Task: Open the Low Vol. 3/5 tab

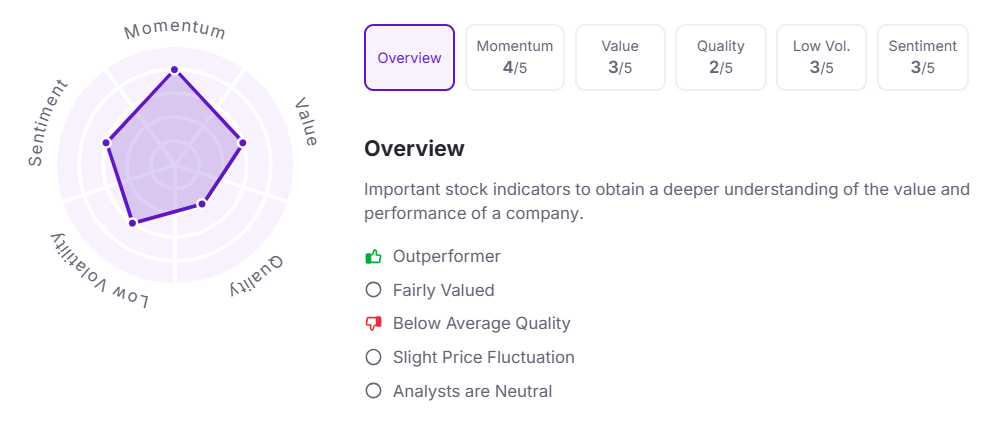Action: [820, 58]
